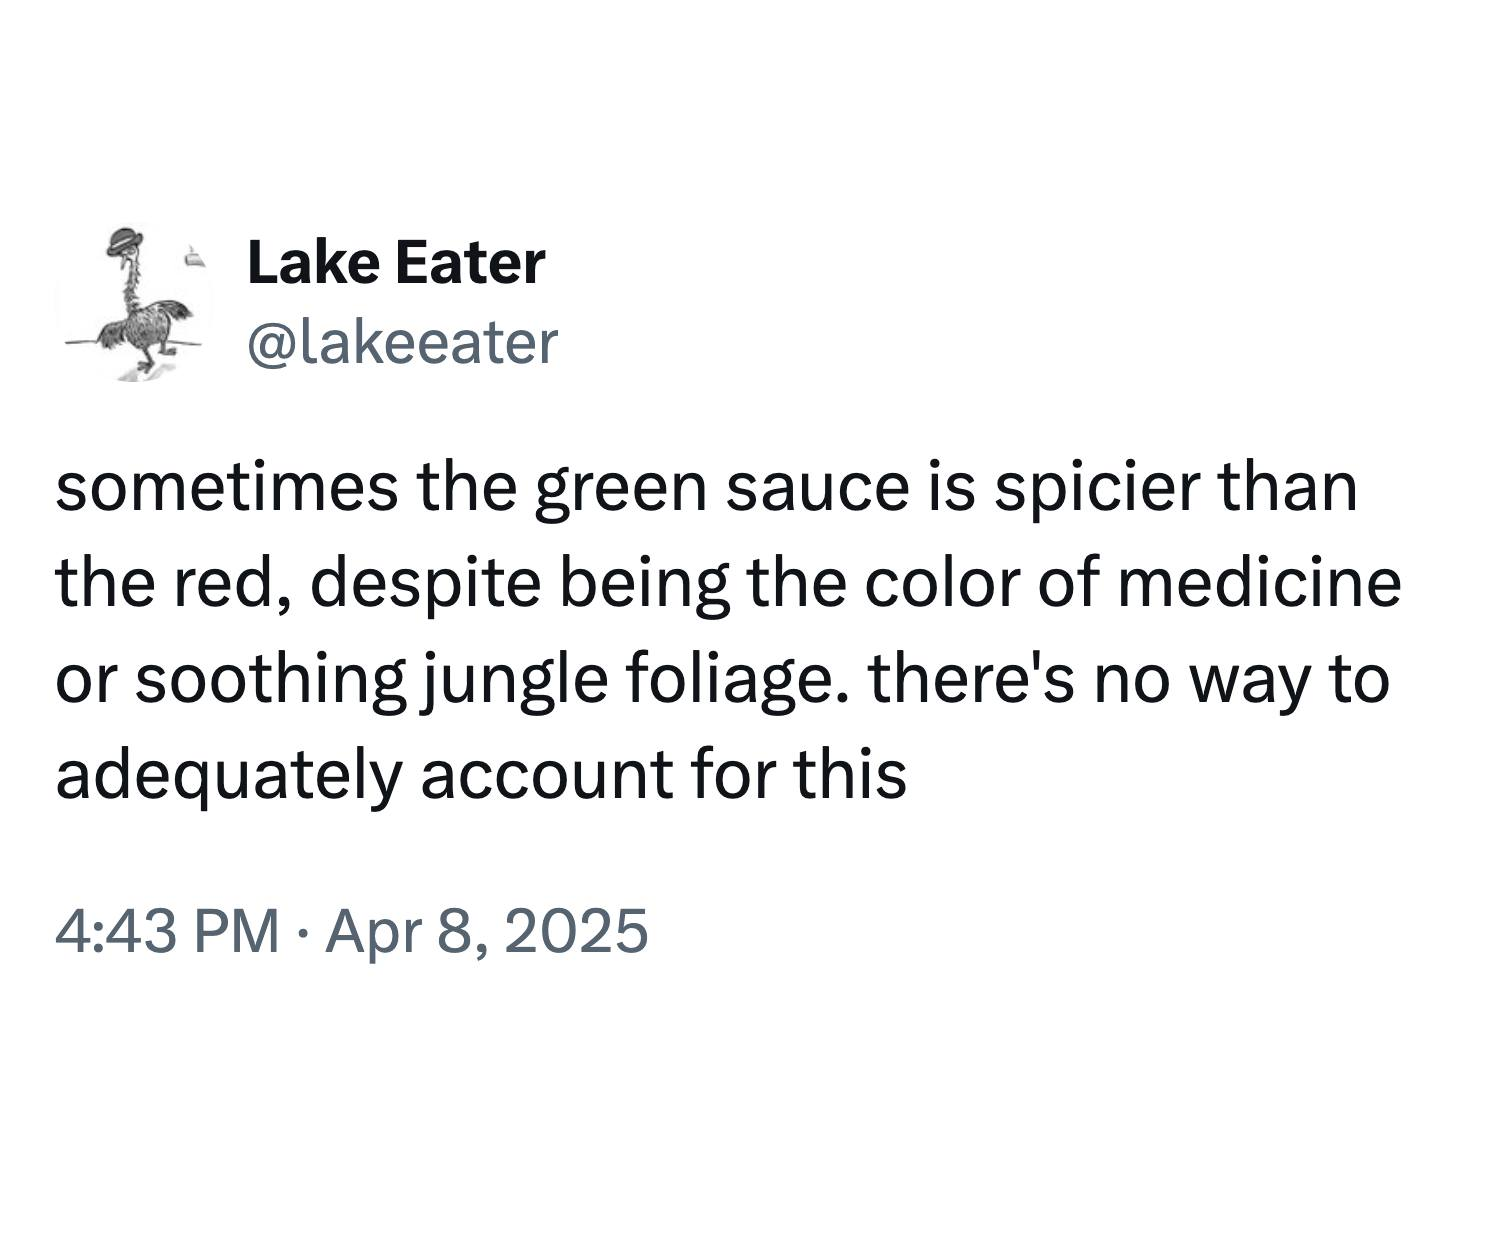1500x1256 pixels.
Task: Click the Apr 8, 2025 date
Action: click(486, 931)
